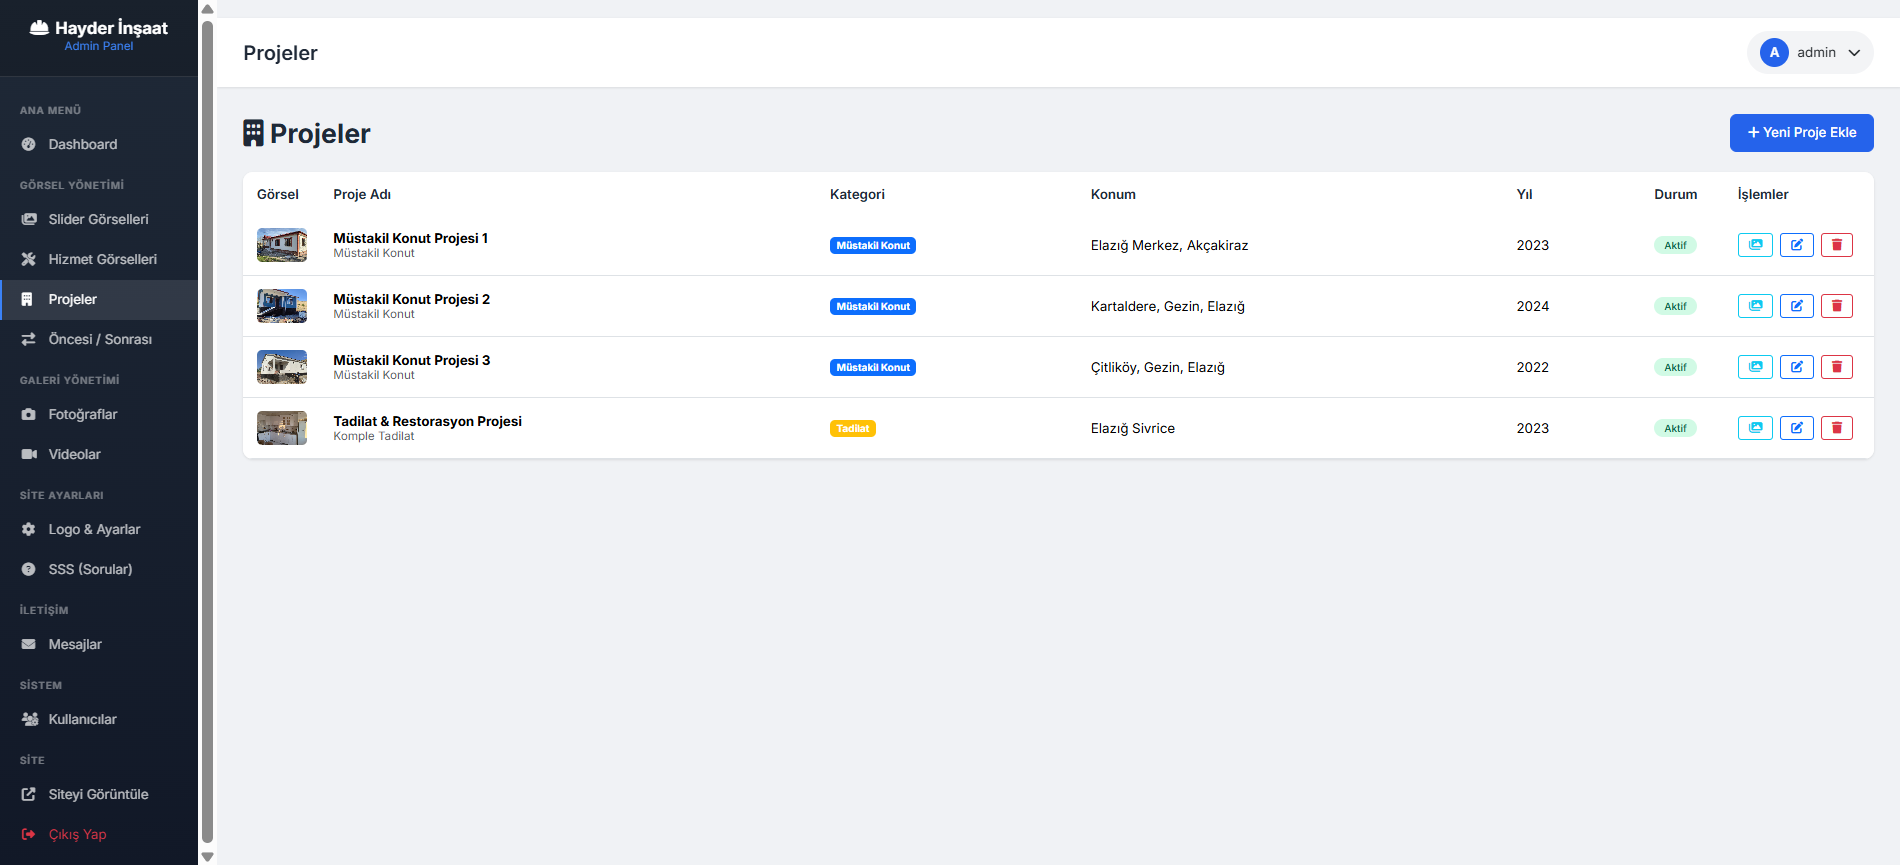Viewport: 1900px width, 865px height.
Task: Click the yellow Tadilat category badge
Action: [x=853, y=428]
